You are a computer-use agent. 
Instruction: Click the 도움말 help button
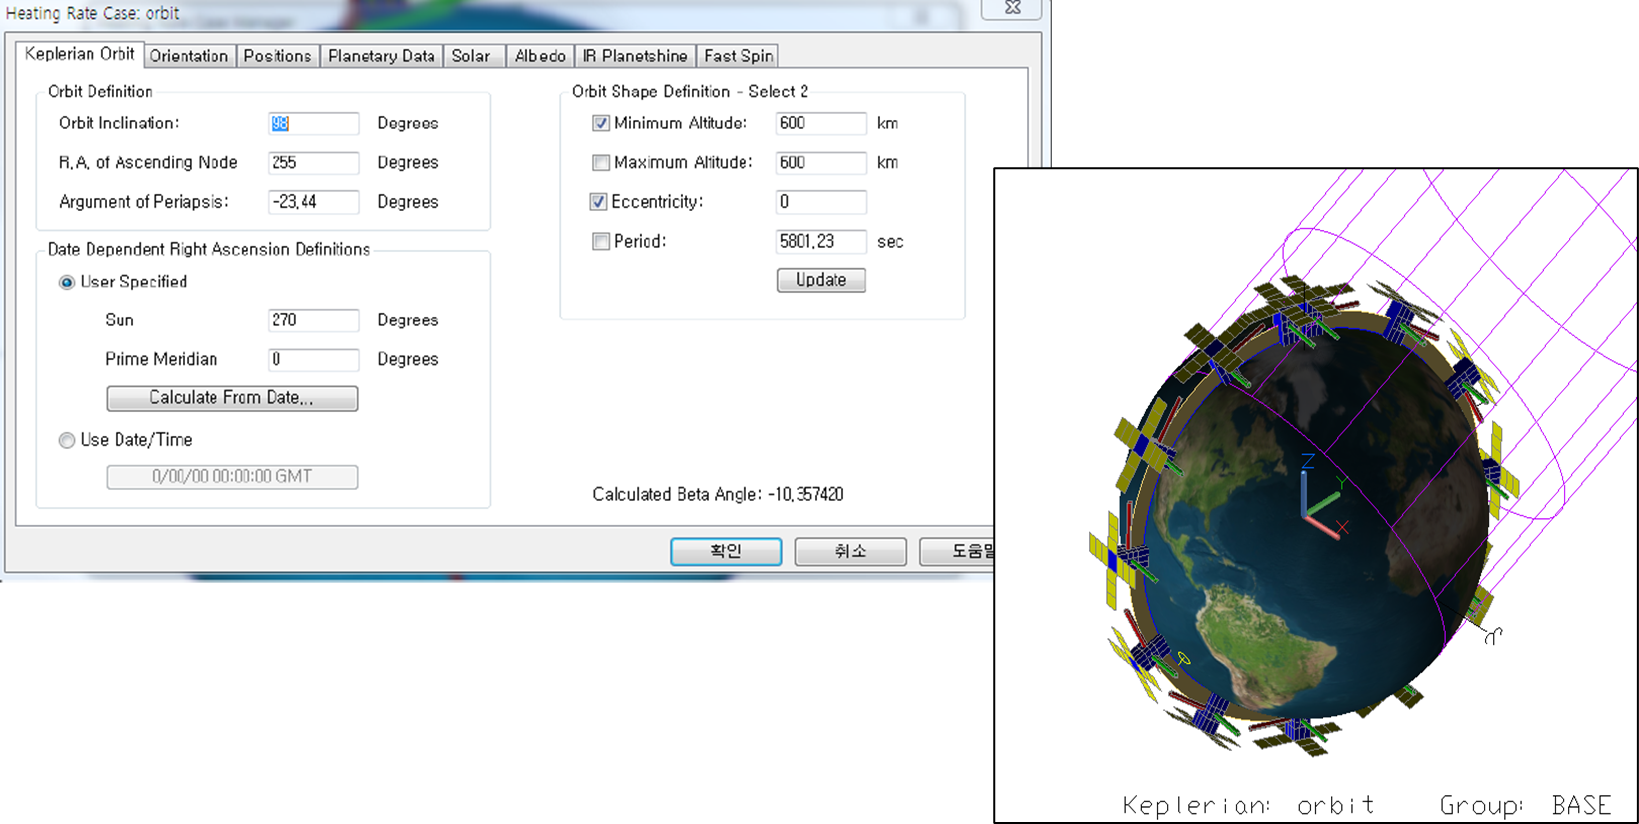pyautogui.click(x=958, y=551)
